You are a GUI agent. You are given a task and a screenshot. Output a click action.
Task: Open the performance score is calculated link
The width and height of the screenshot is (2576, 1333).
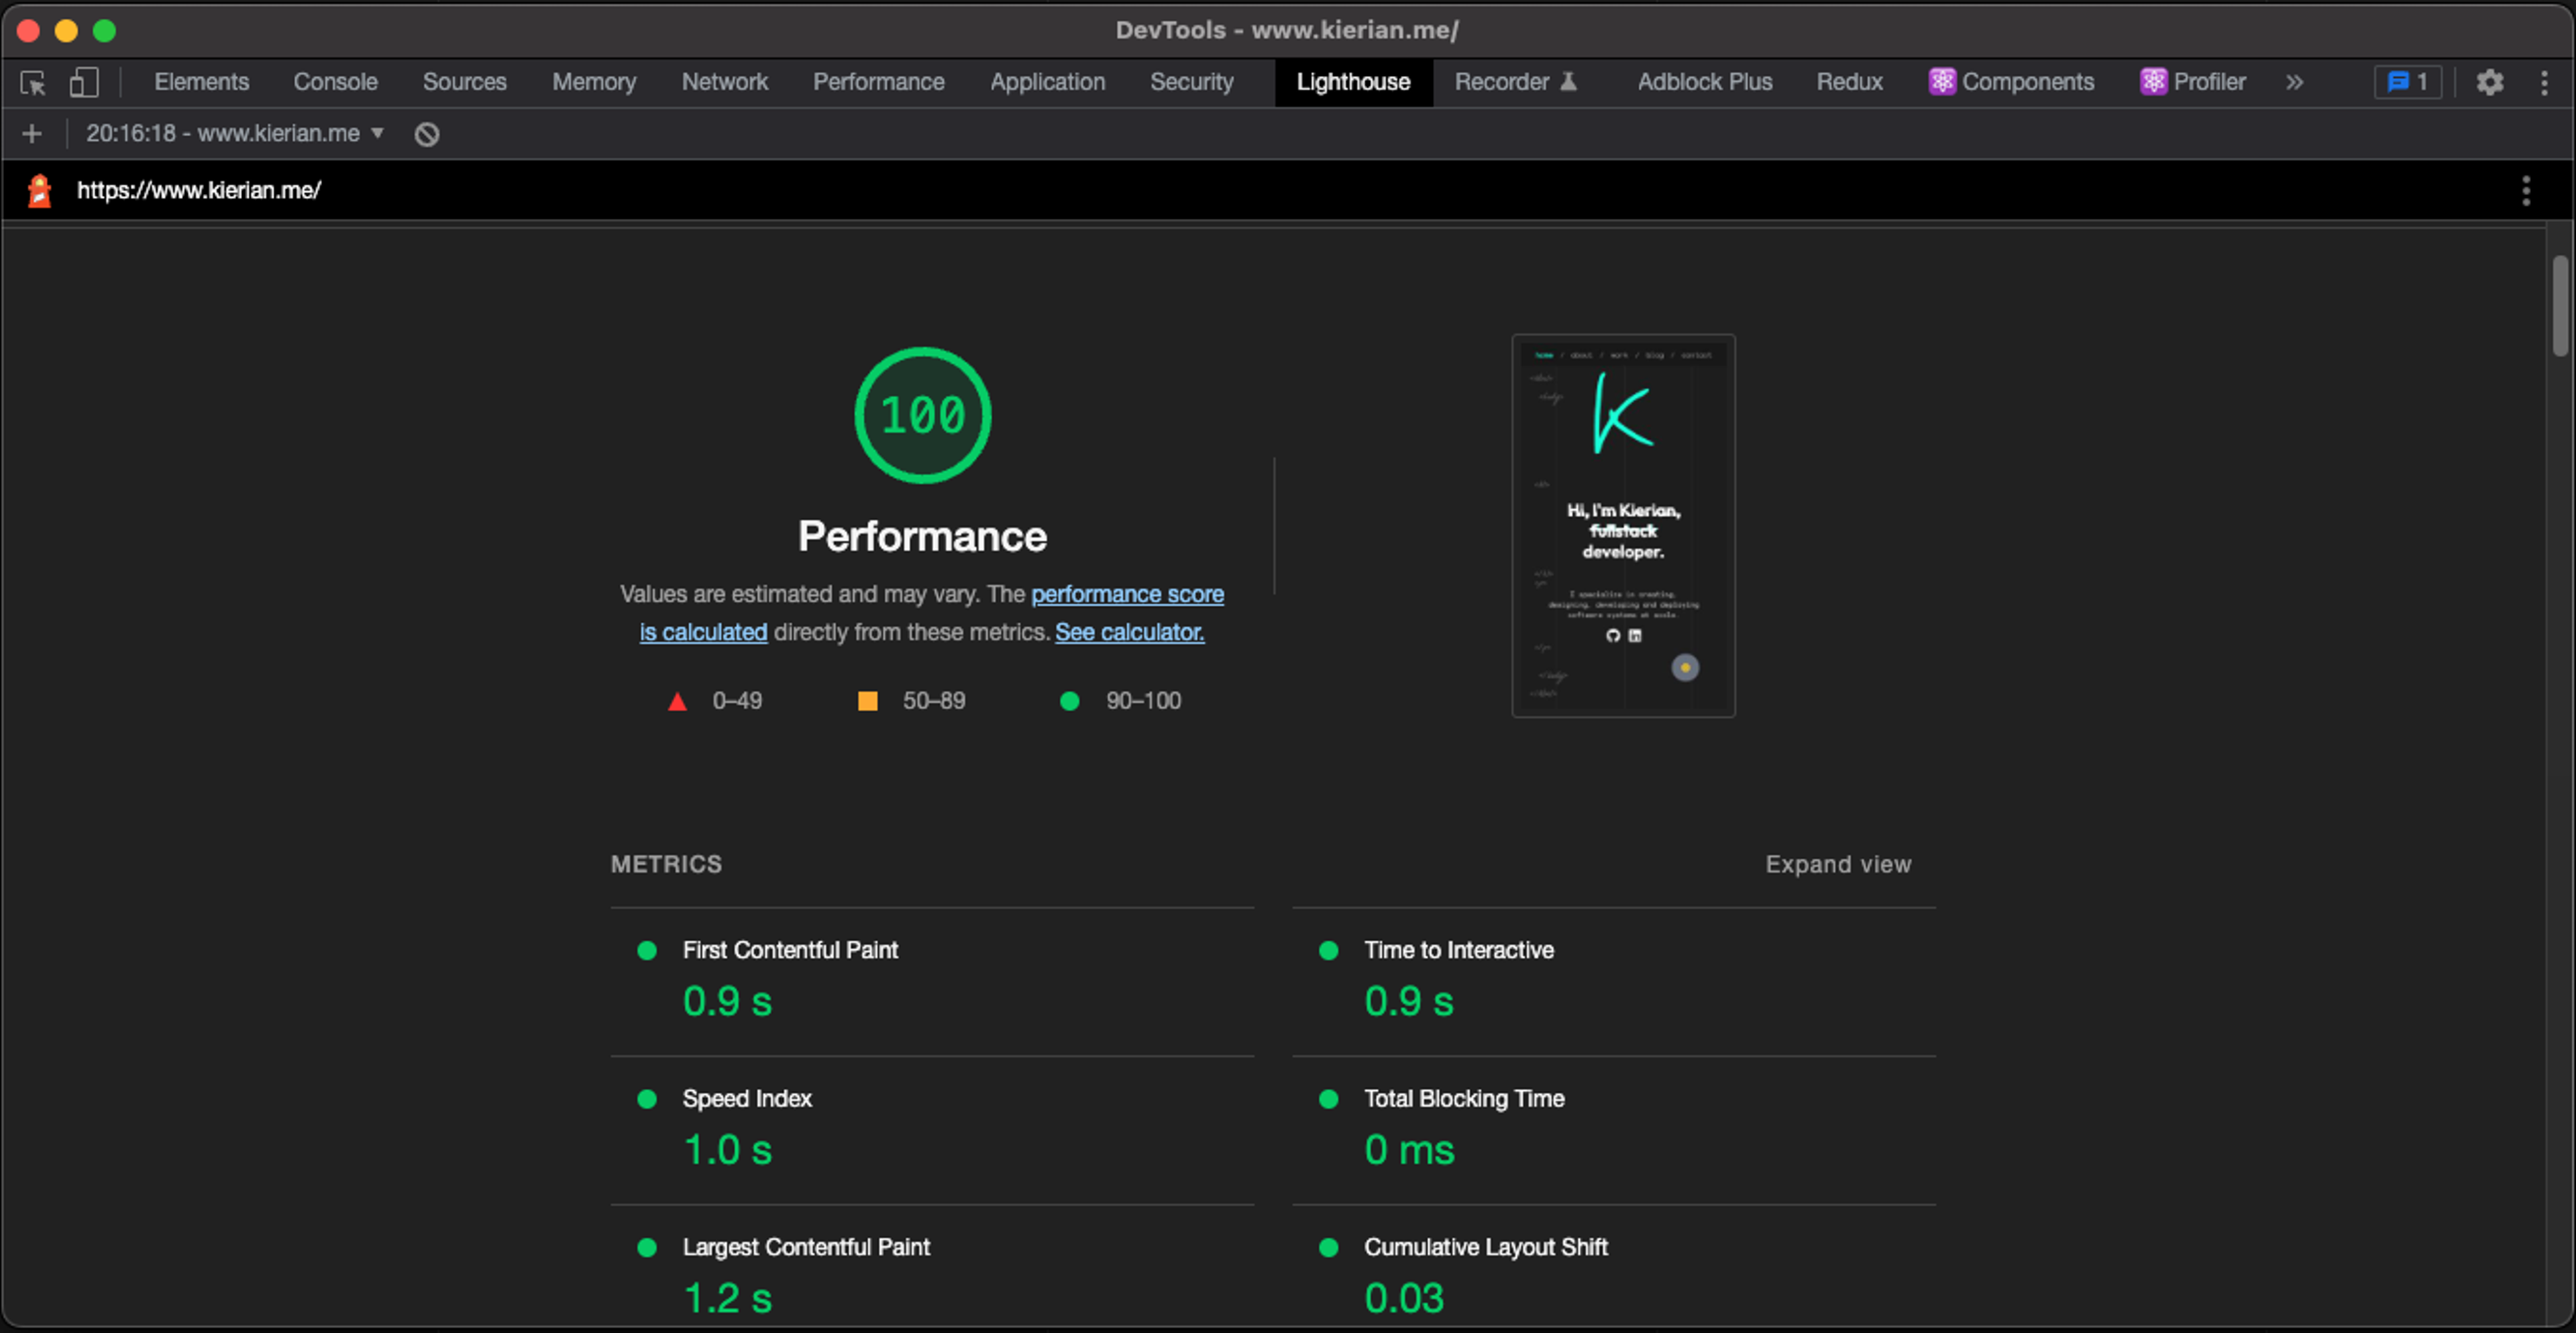1127,594
